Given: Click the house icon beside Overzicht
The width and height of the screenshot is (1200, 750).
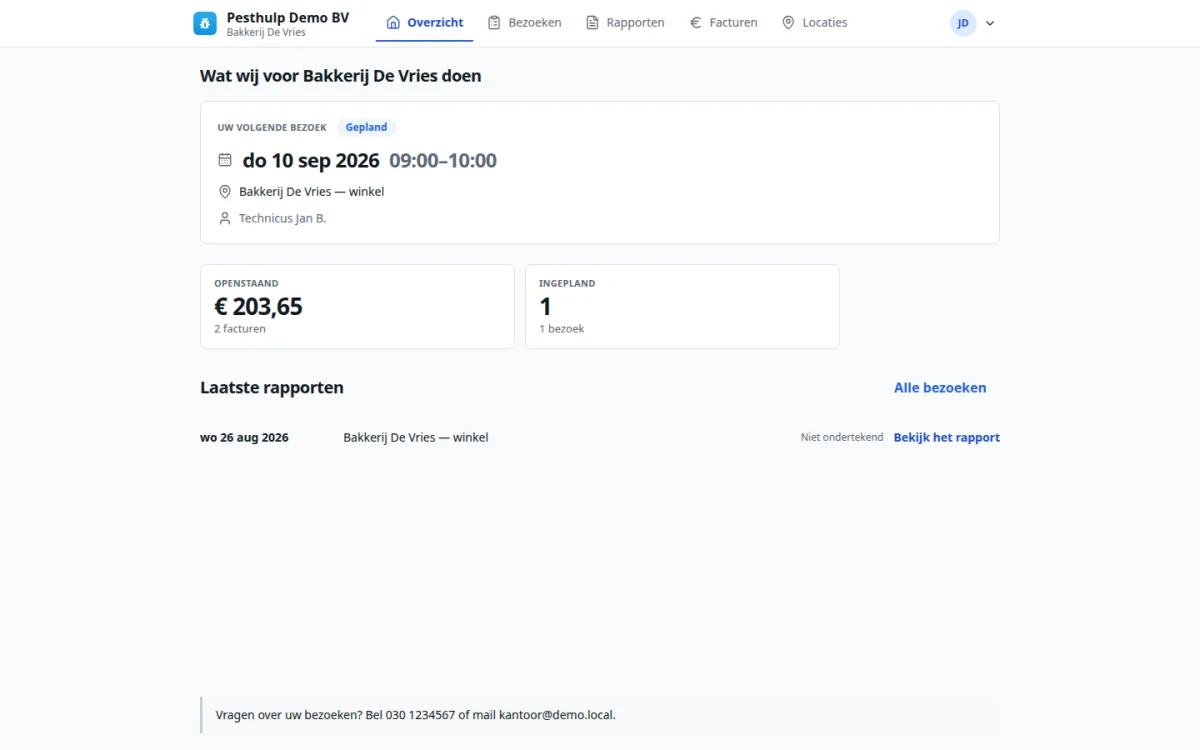Looking at the screenshot, I should click(x=393, y=22).
